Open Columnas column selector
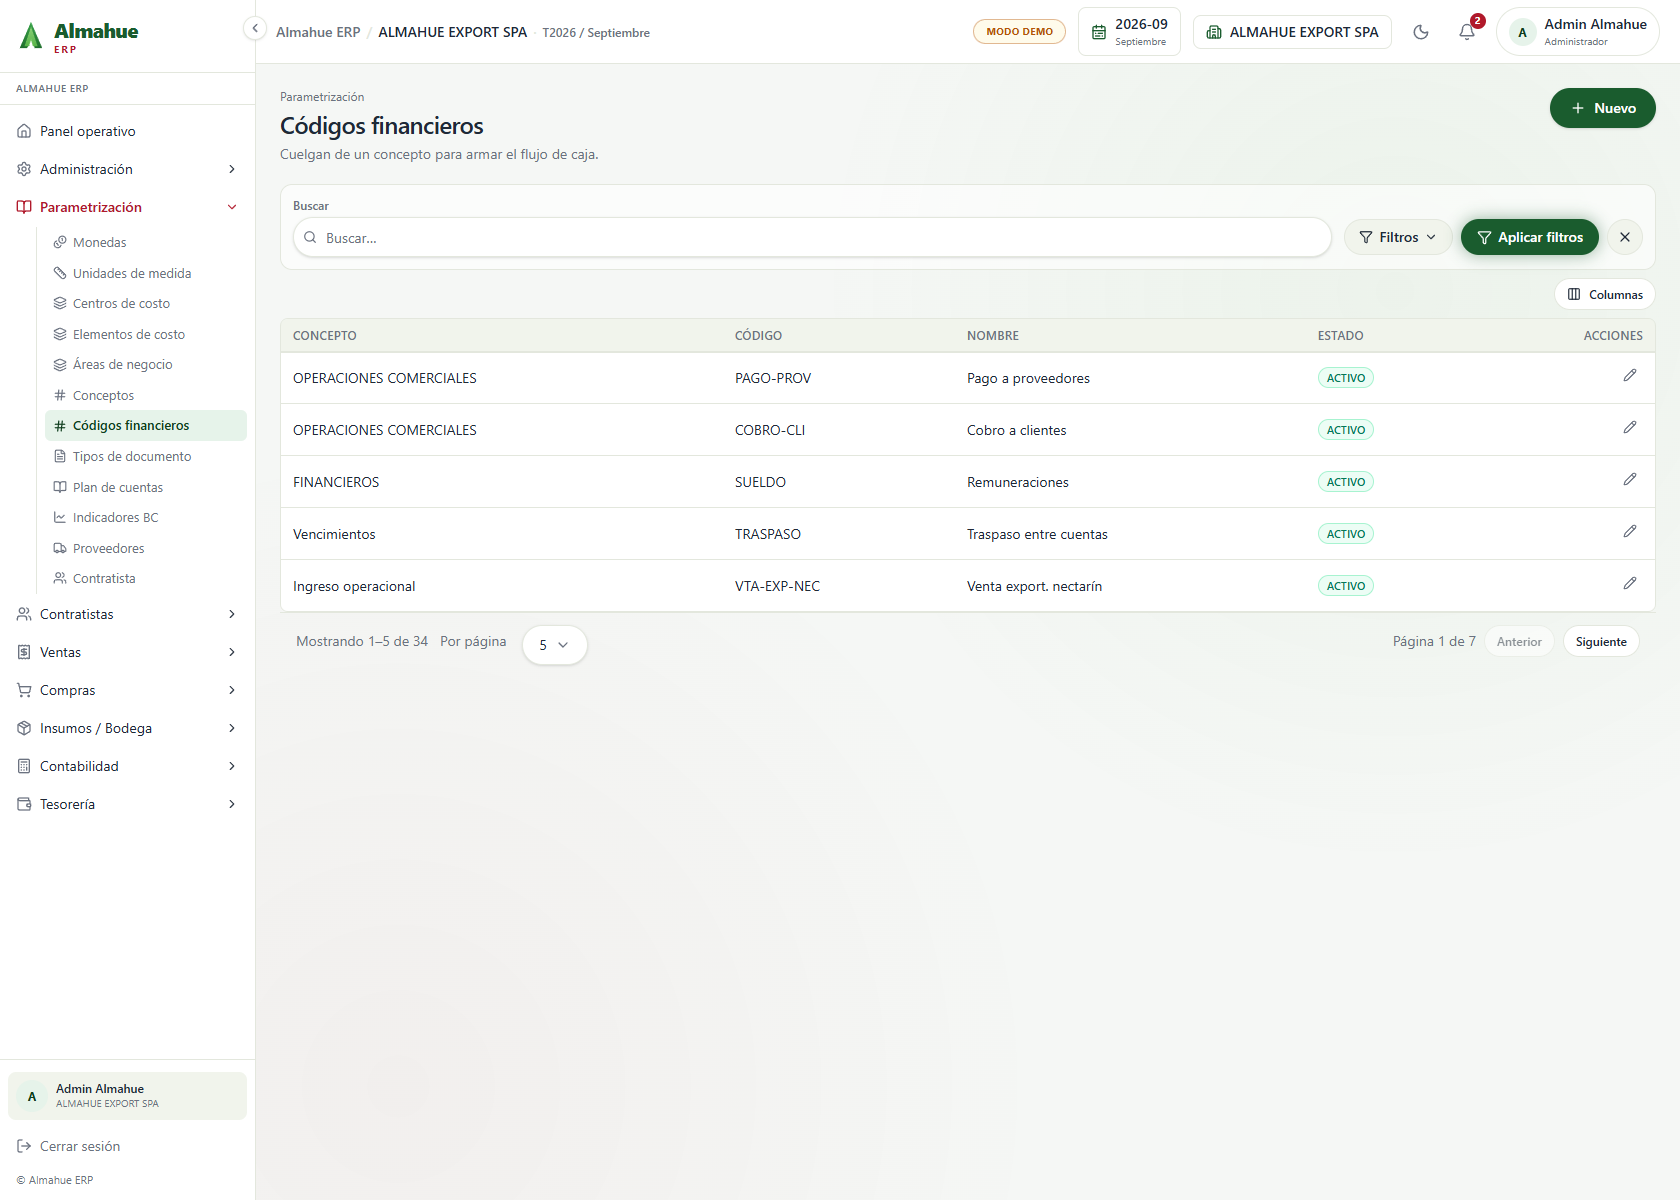The image size is (1680, 1200). pyautogui.click(x=1605, y=294)
